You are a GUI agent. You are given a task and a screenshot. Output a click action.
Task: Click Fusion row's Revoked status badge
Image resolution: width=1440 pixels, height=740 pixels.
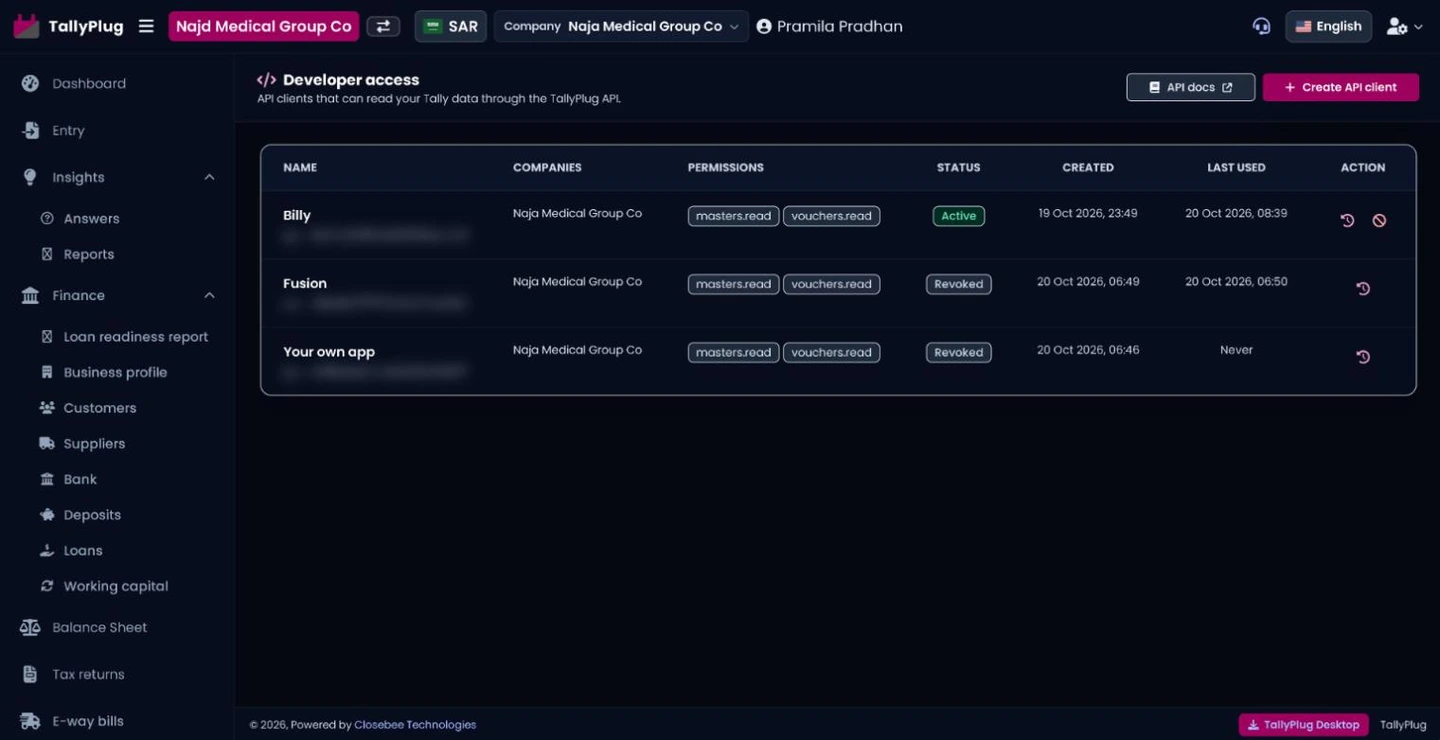point(959,284)
